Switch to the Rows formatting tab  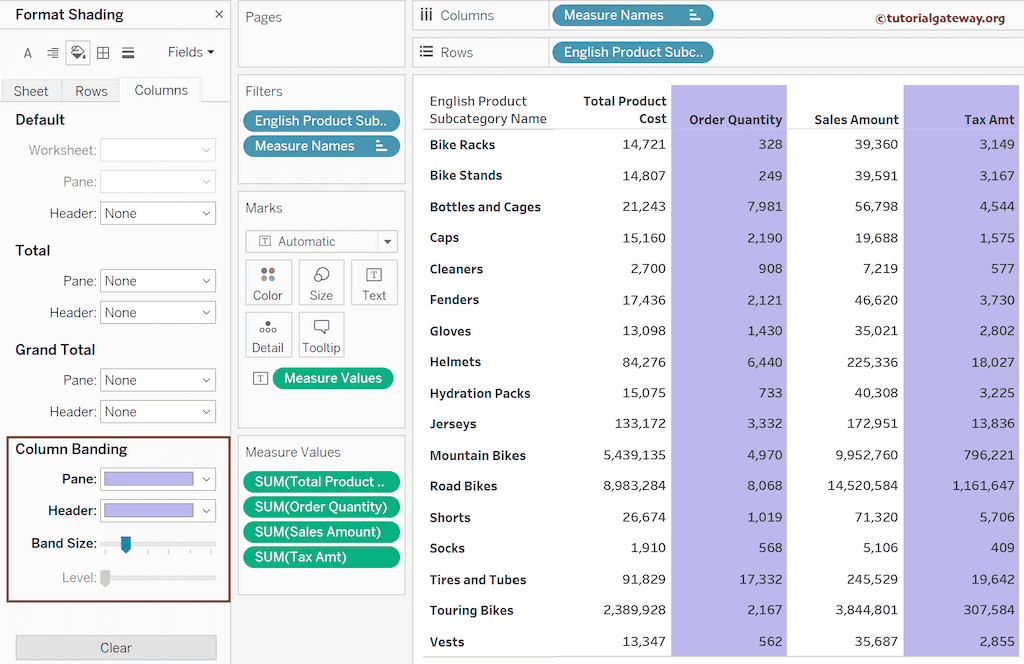pos(90,90)
